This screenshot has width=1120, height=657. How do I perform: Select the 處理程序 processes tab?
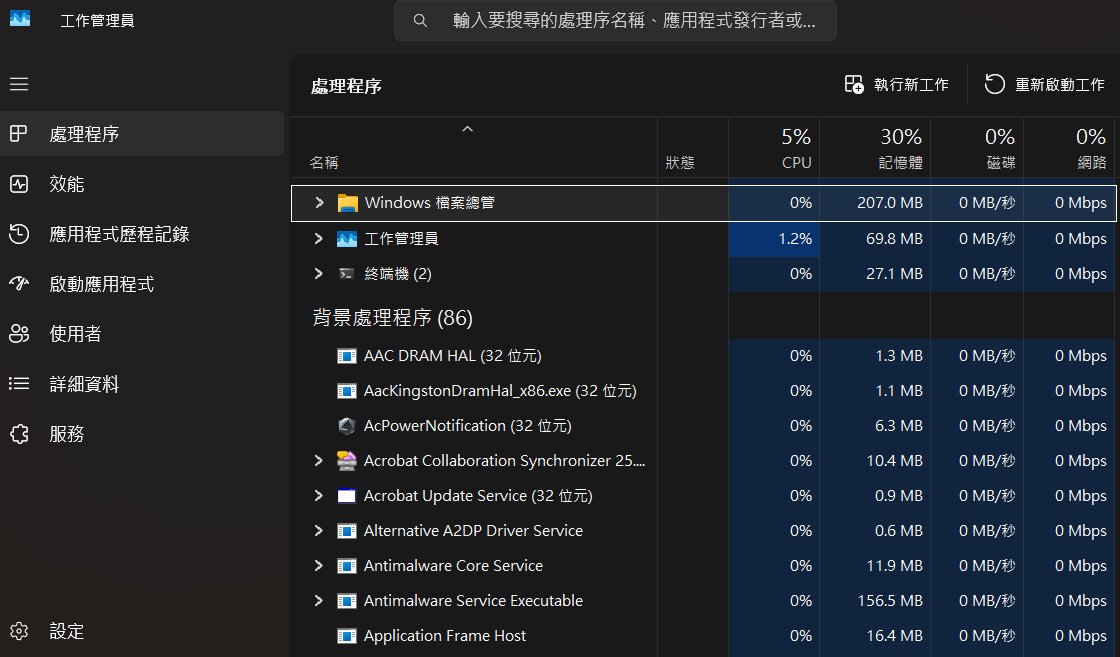coord(85,134)
